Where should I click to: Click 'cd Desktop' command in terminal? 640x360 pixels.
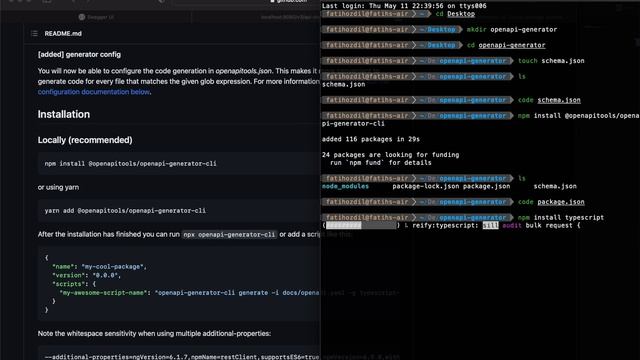point(455,14)
